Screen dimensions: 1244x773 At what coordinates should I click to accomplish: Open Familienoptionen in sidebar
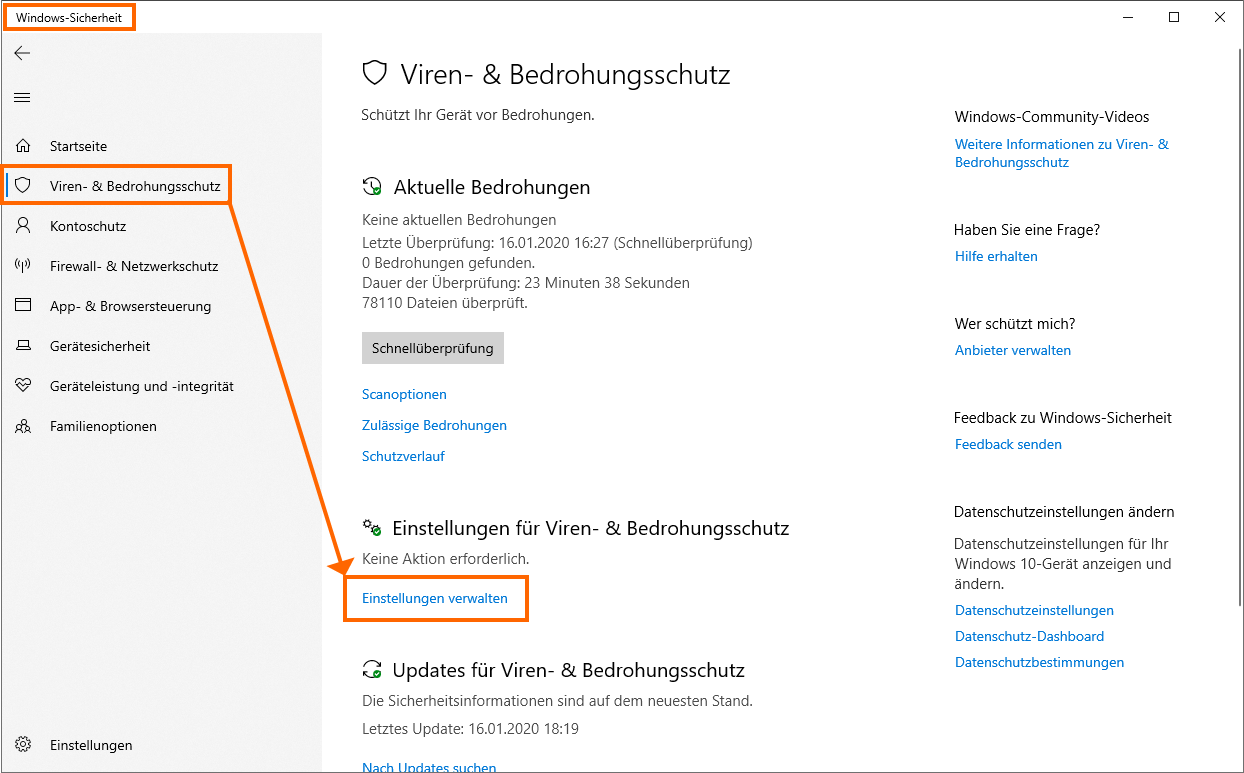tap(103, 426)
